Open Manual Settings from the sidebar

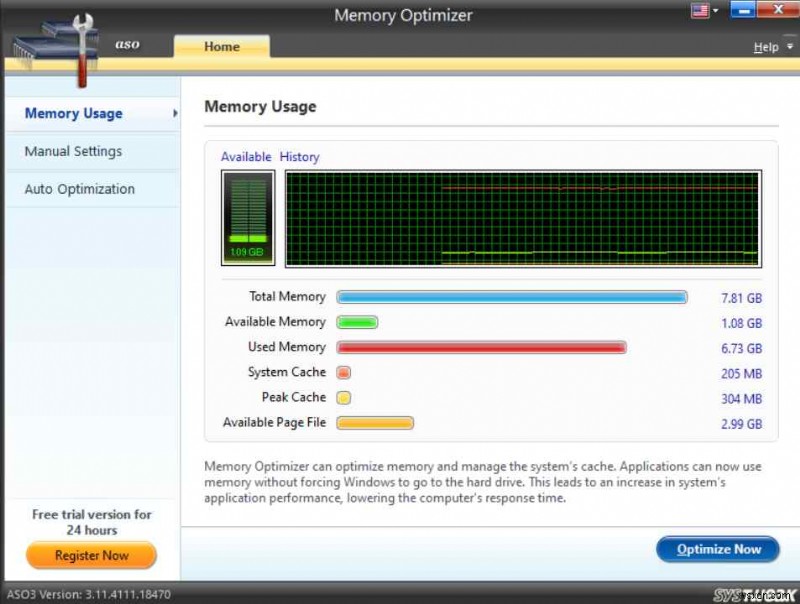pyautogui.click(x=72, y=151)
